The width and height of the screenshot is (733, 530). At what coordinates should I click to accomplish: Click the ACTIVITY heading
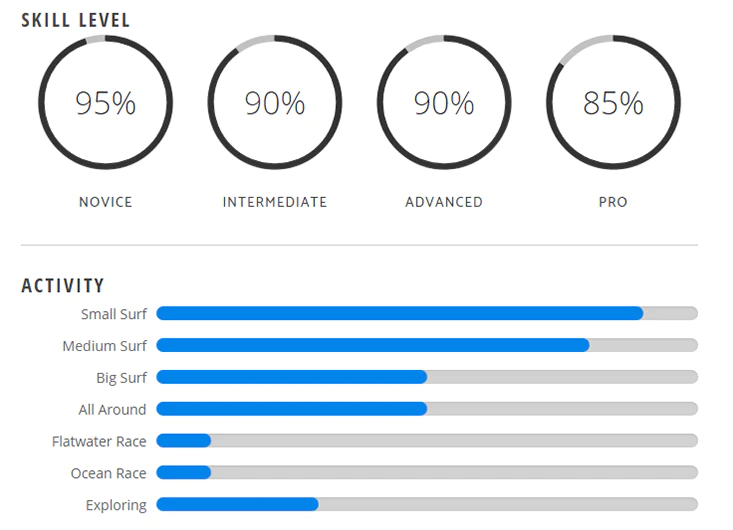[63, 285]
